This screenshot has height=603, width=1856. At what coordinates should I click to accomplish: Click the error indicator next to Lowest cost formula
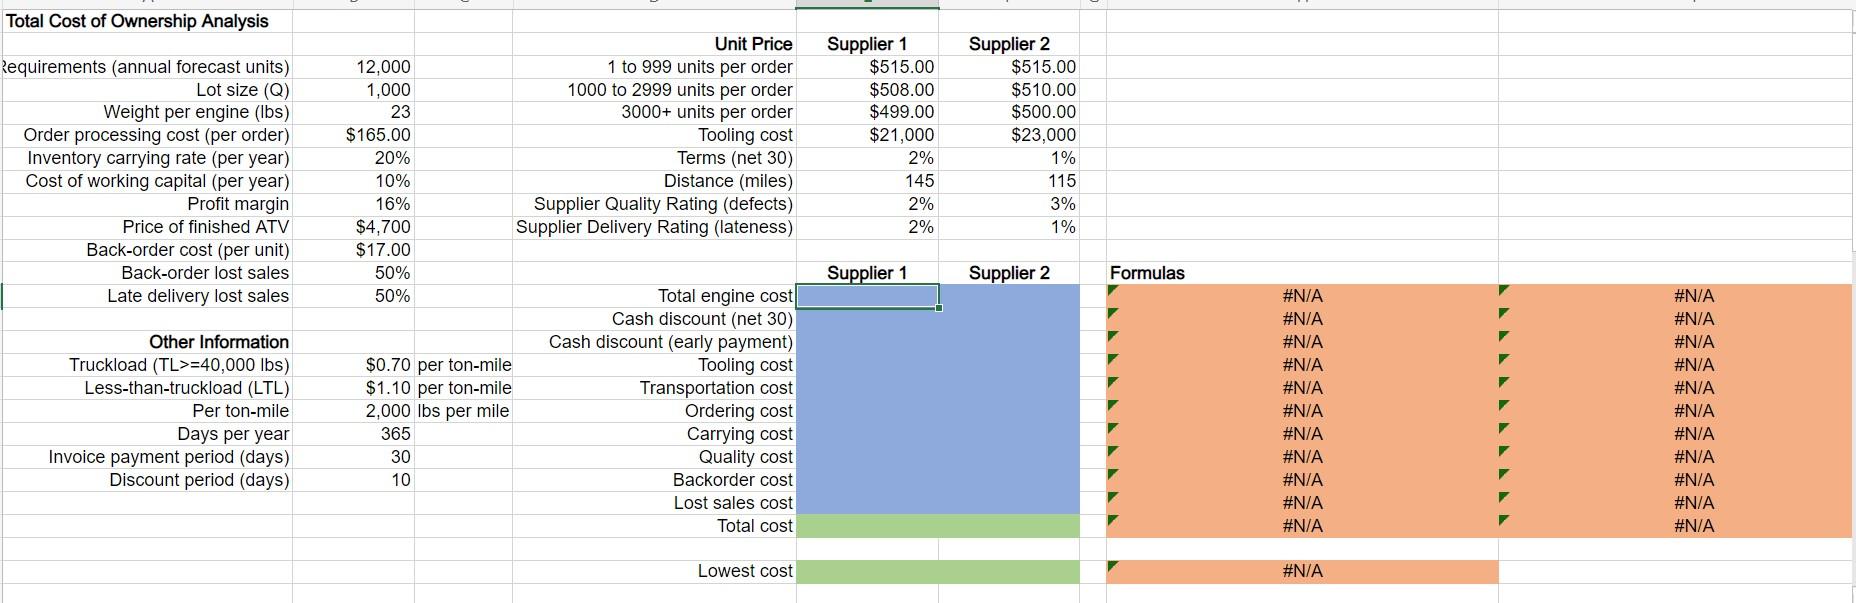1113,566
